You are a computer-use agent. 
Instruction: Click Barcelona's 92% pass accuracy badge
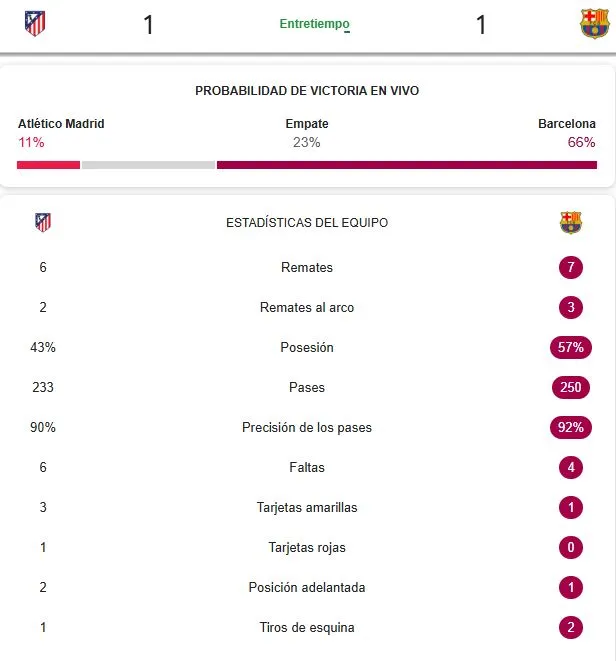tap(571, 427)
